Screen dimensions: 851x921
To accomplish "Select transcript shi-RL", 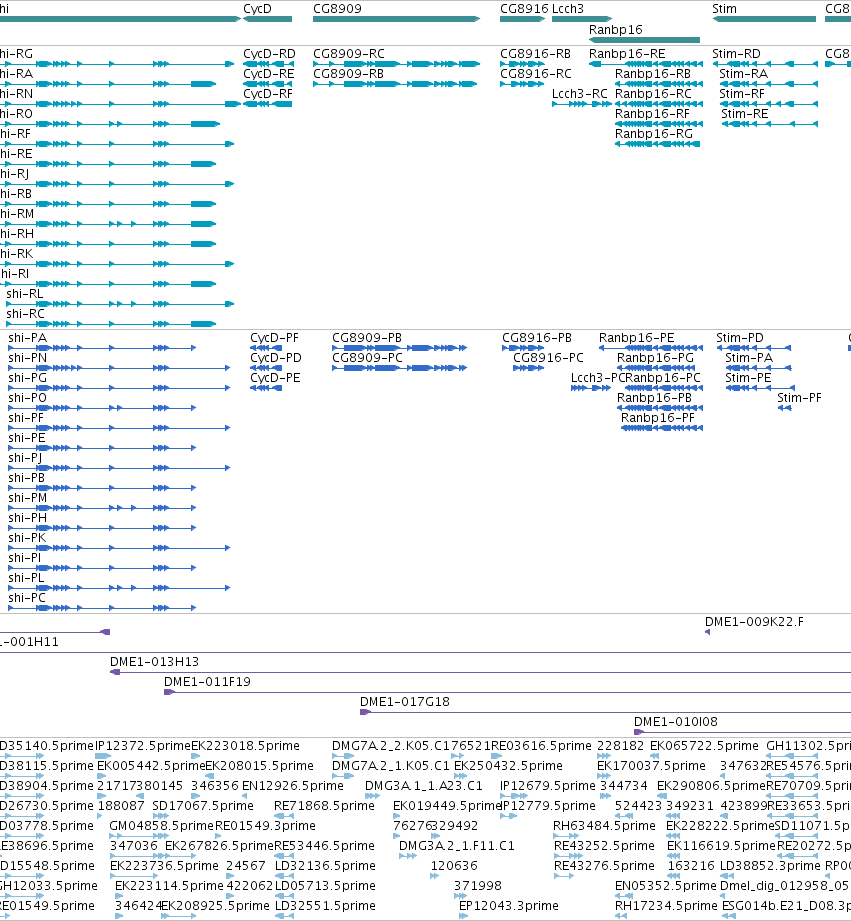I will 25,293.
